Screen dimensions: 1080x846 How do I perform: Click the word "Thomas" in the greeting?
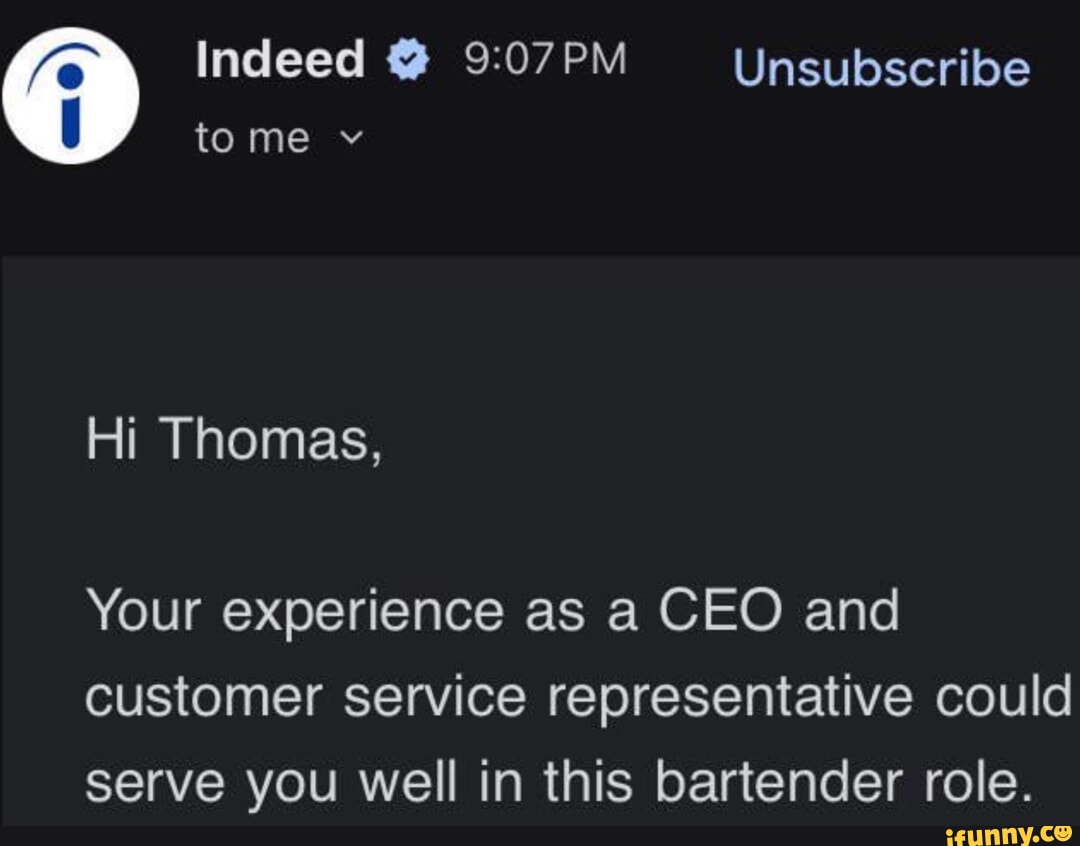click(269, 438)
